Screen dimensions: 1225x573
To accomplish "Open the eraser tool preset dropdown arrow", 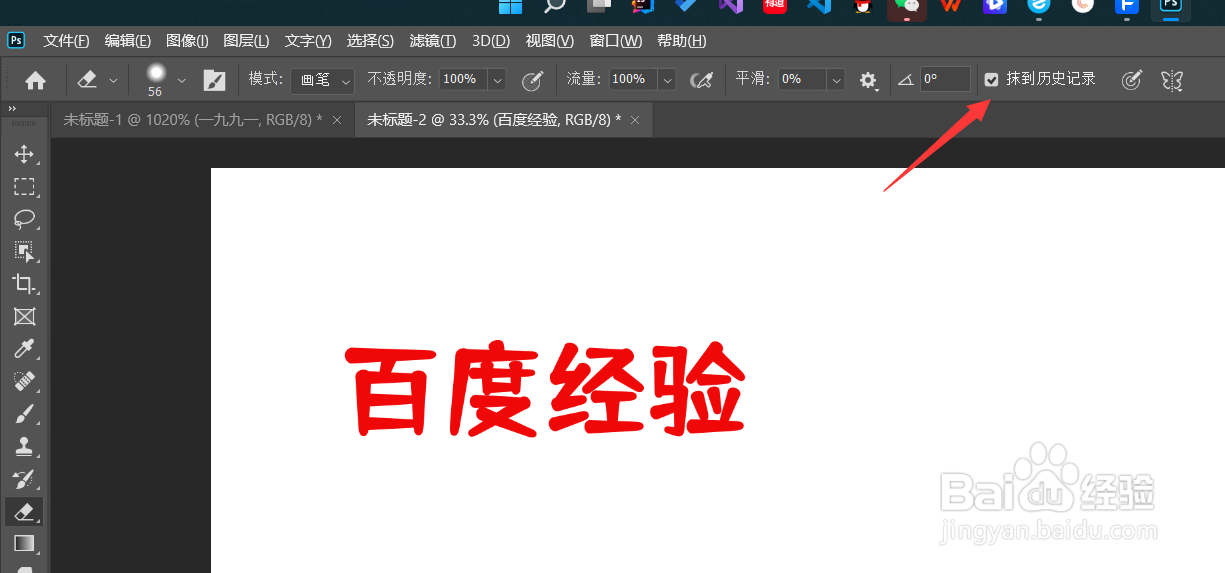I will tap(113, 80).
